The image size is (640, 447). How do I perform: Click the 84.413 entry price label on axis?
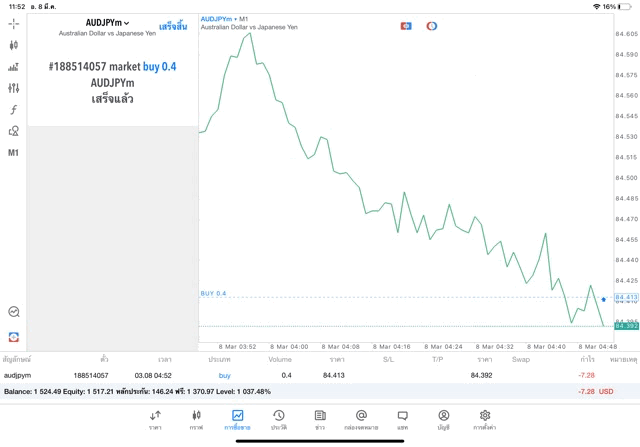click(626, 297)
